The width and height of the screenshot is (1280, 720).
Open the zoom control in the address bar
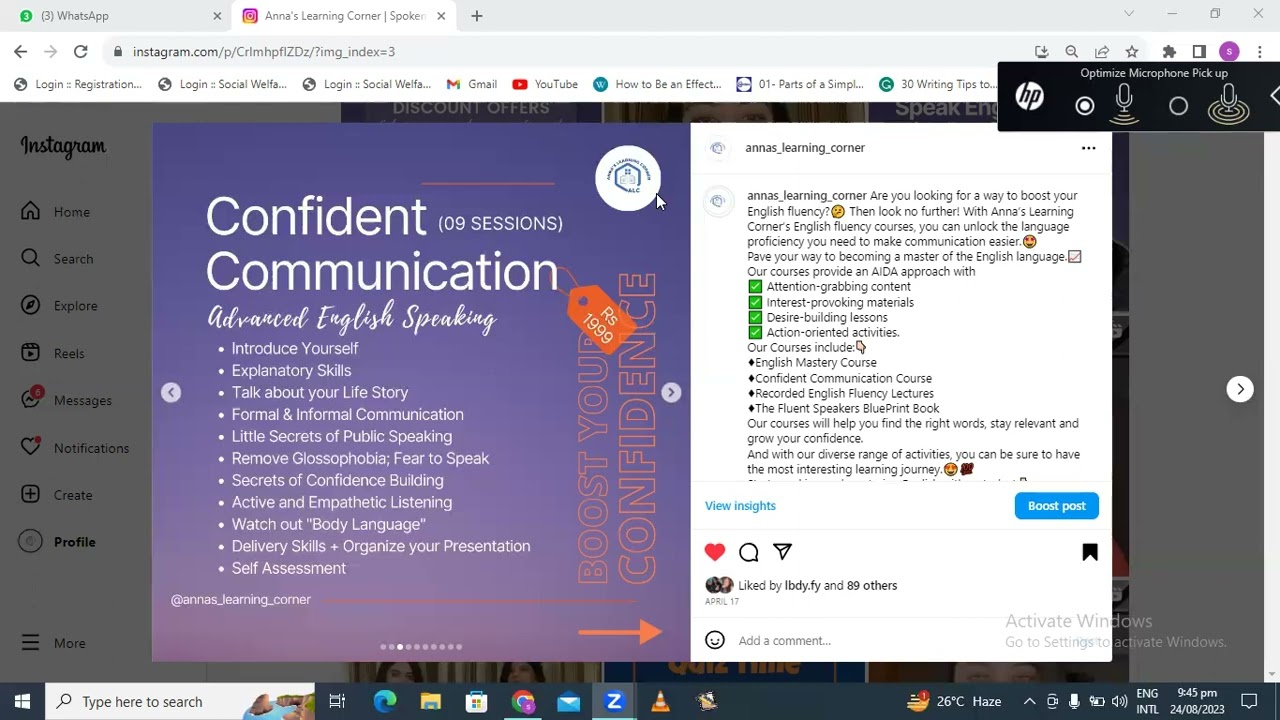pos(1071,52)
